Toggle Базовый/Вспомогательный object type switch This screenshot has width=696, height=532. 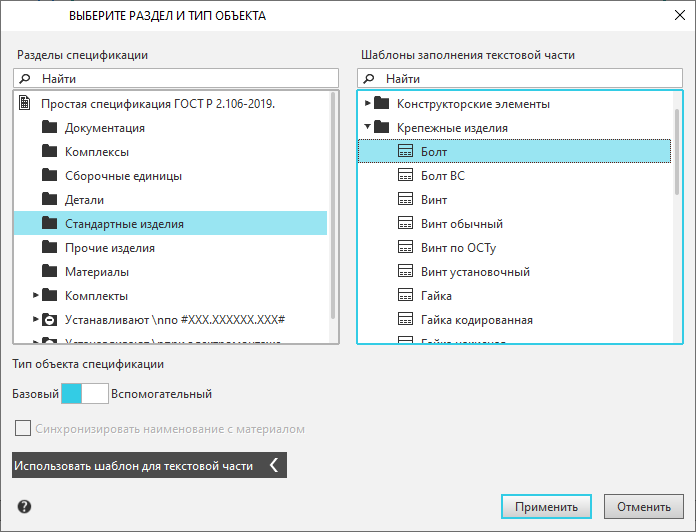[x=84, y=394]
